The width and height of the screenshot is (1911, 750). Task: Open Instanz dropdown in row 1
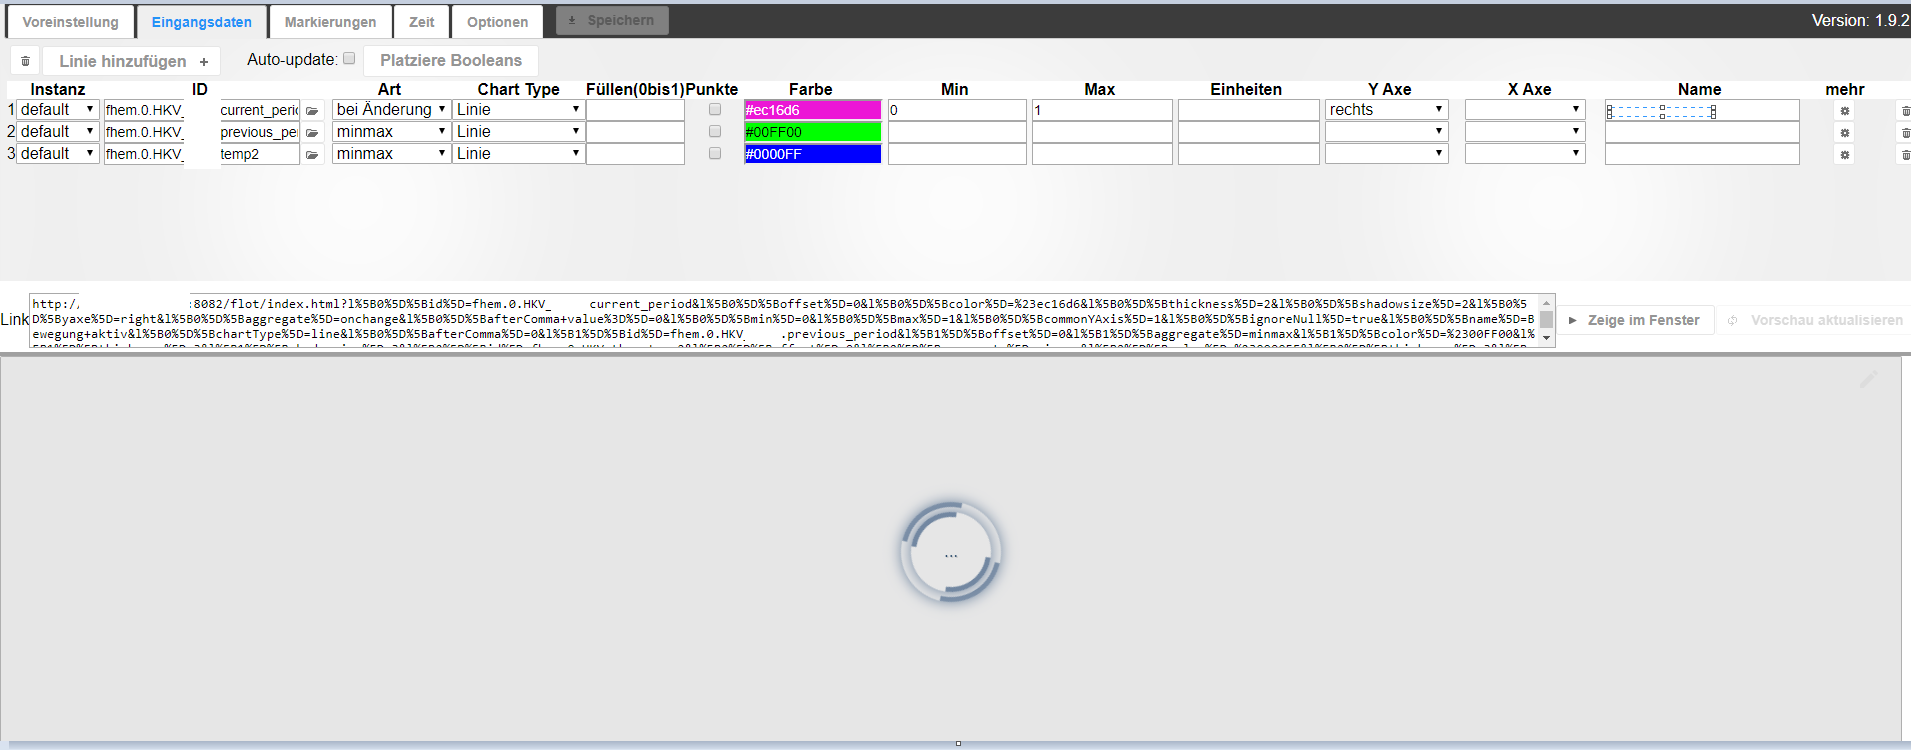(x=58, y=110)
